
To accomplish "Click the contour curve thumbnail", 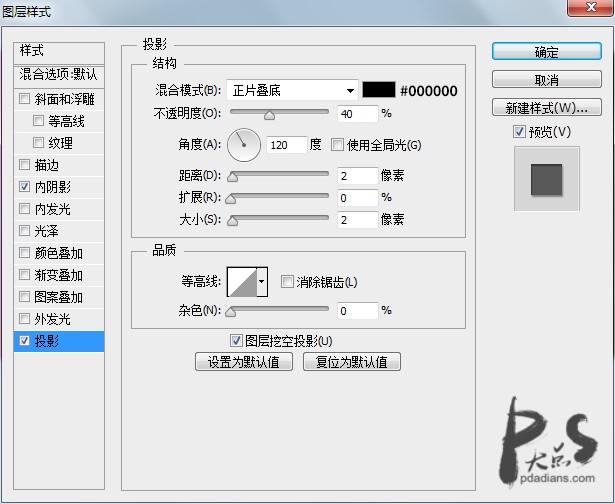I will coord(242,282).
